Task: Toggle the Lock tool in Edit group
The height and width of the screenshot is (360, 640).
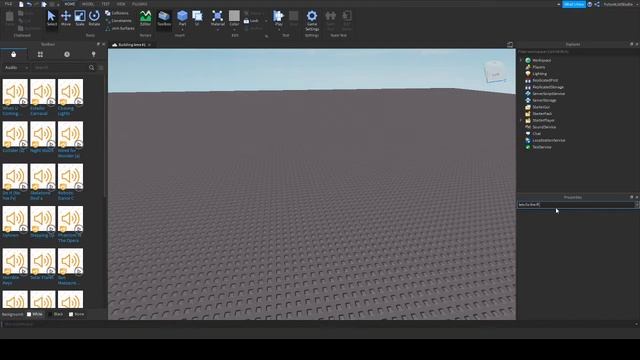Action: click(251, 21)
